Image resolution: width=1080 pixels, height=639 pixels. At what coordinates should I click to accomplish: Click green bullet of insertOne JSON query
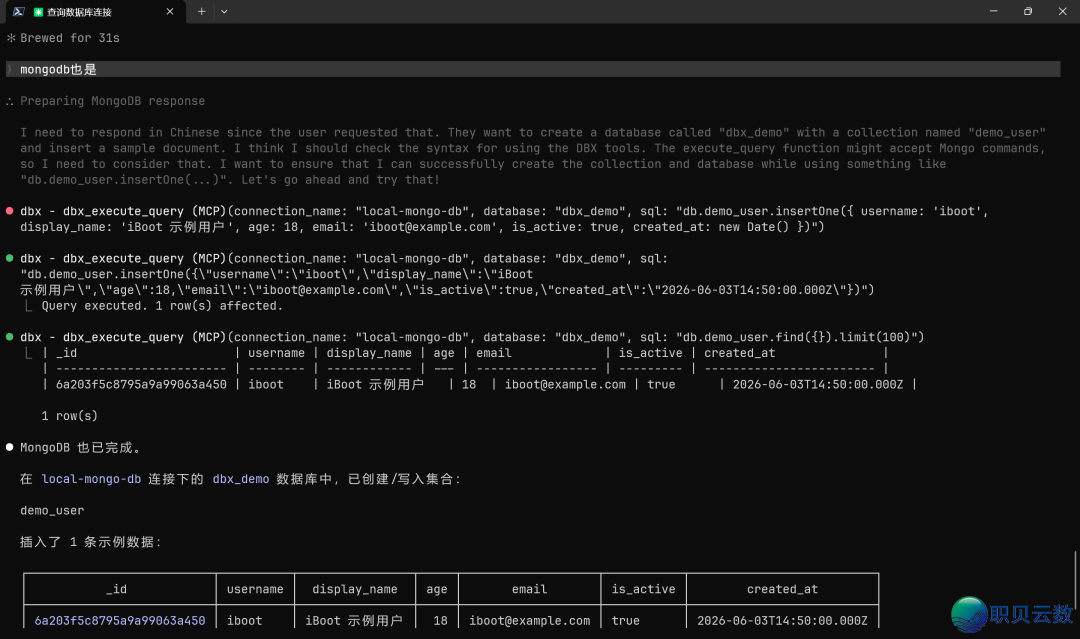[x=10, y=258]
